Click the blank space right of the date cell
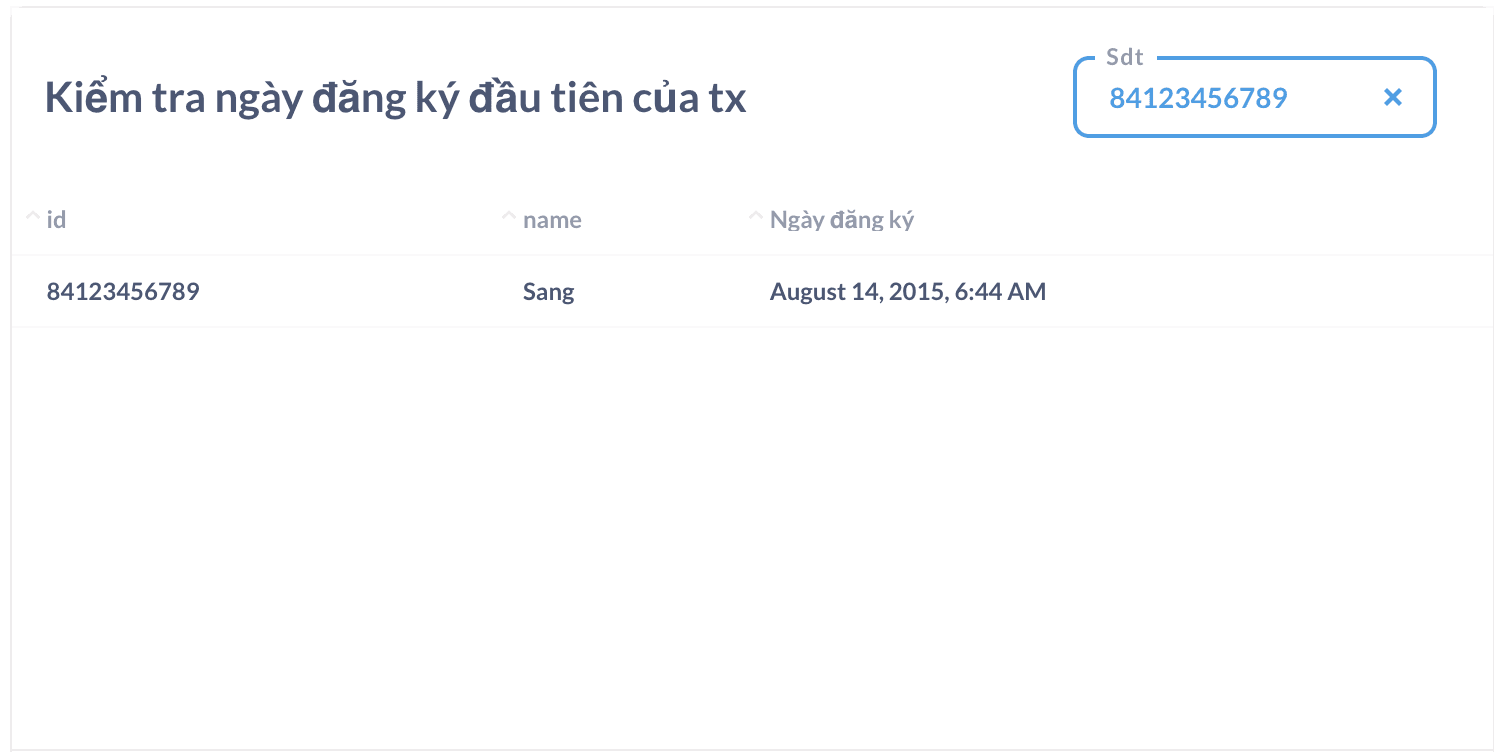Image resolution: width=1510 pixels, height=752 pixels. (1250, 292)
